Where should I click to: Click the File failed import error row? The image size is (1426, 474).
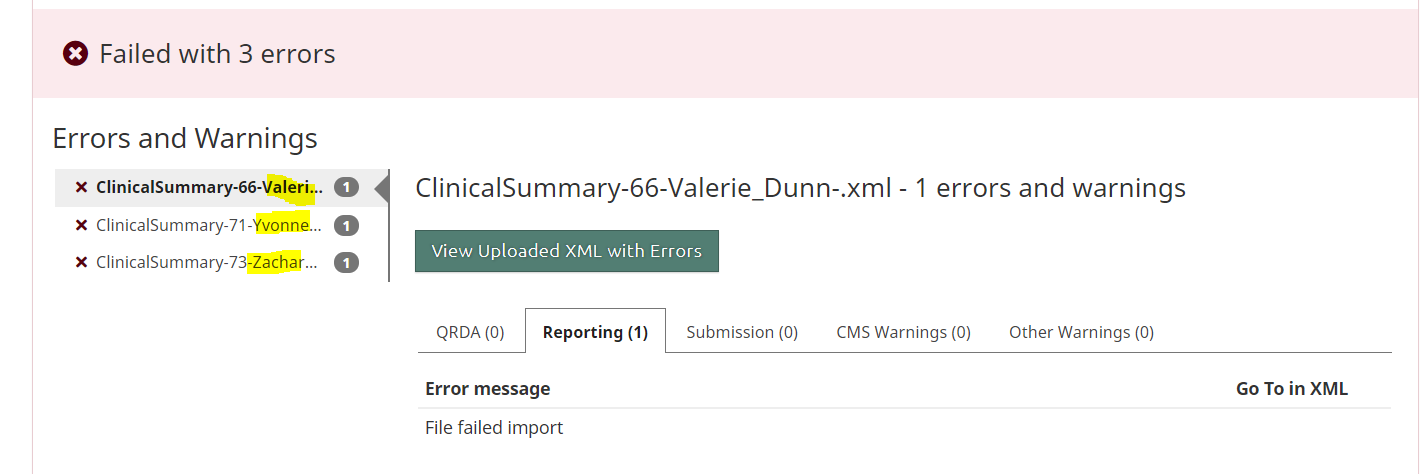(x=494, y=428)
